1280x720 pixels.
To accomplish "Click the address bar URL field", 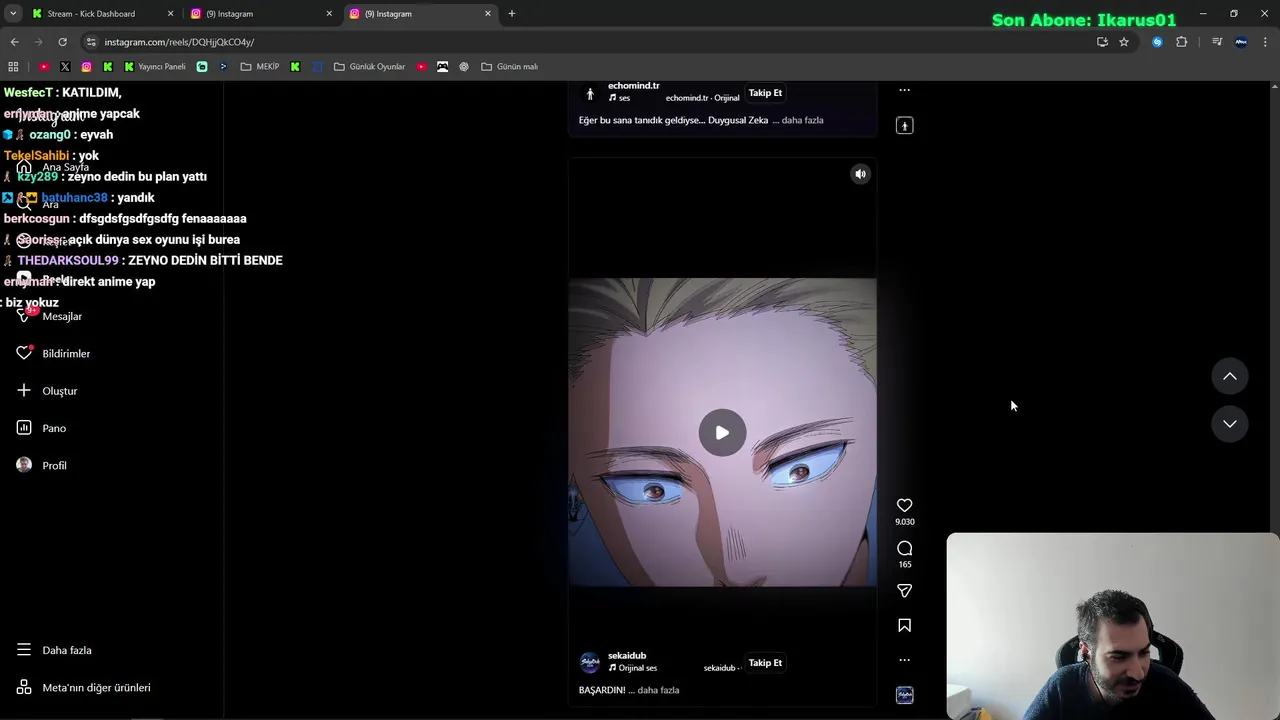I will pyautogui.click(x=590, y=42).
